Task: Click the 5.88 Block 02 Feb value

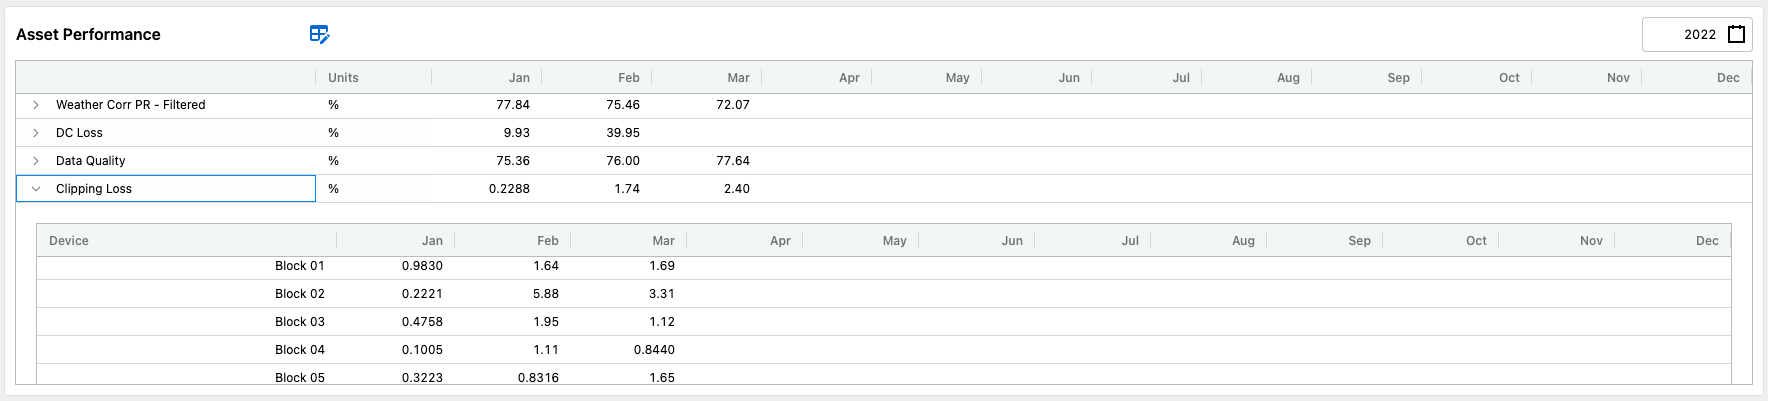Action: 545,294
